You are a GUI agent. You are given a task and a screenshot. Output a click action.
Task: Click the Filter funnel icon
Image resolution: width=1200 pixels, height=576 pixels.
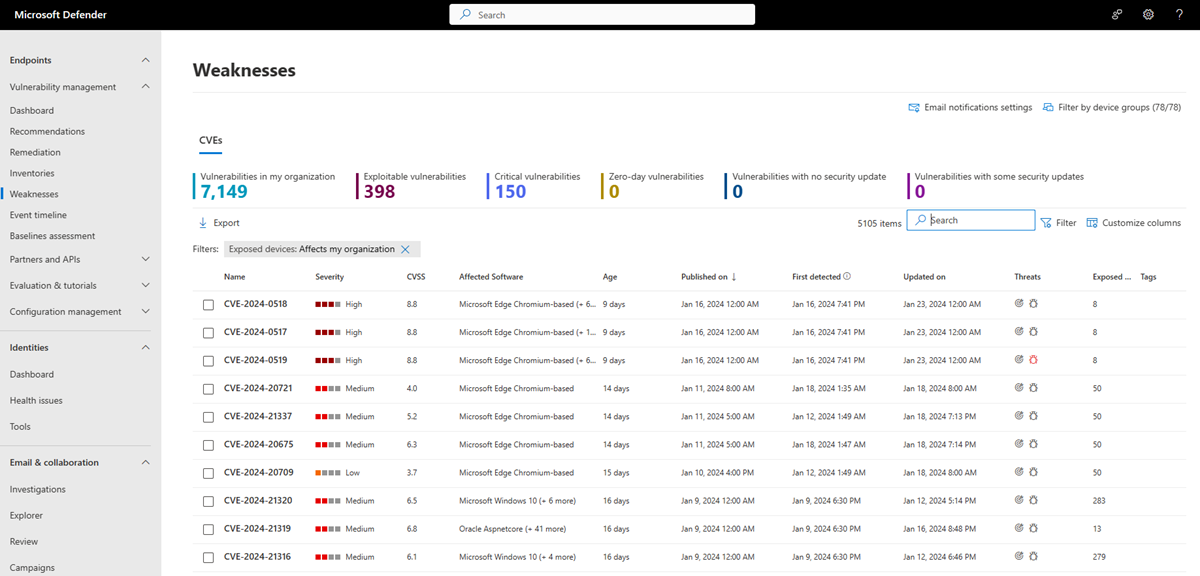[1046, 223]
